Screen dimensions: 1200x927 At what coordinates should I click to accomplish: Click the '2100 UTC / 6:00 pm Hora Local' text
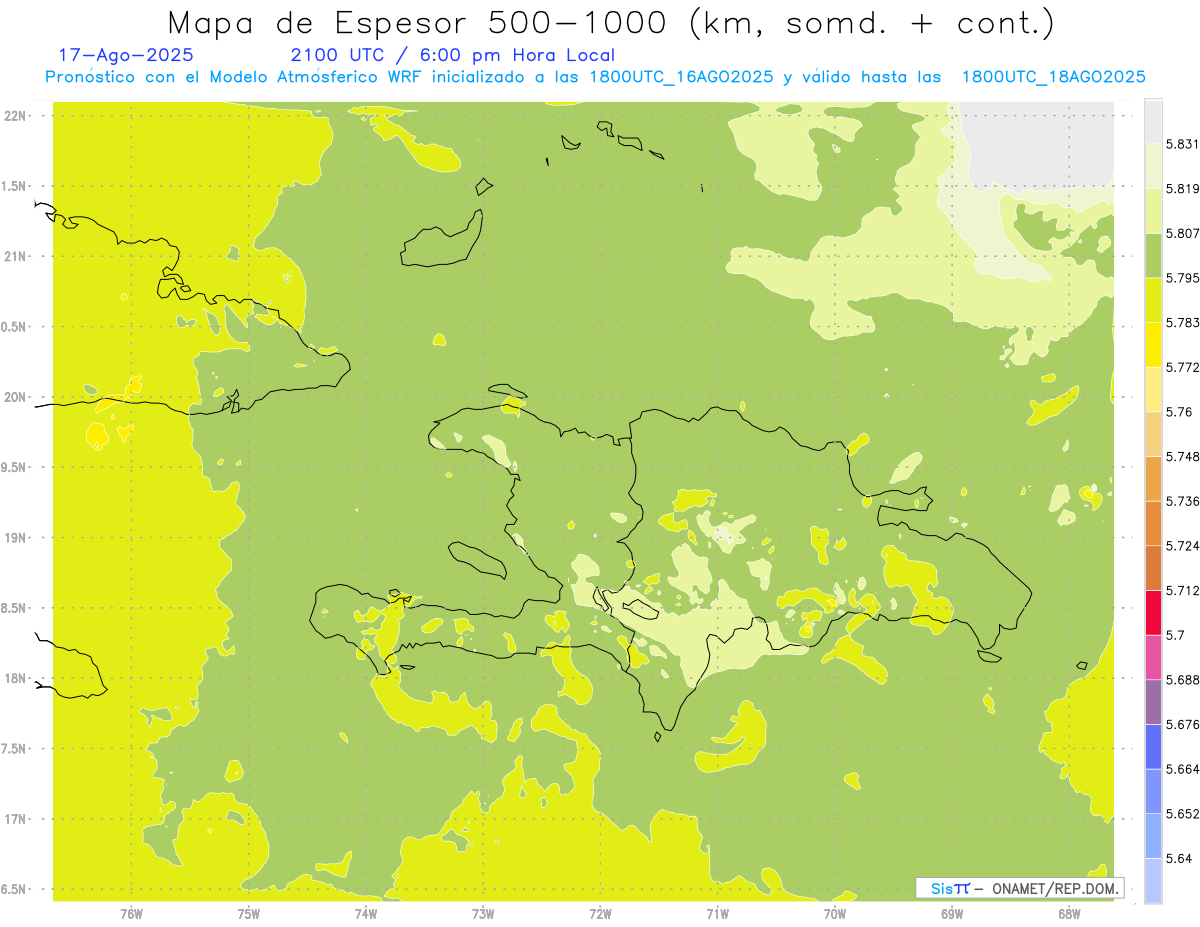[x=452, y=55]
